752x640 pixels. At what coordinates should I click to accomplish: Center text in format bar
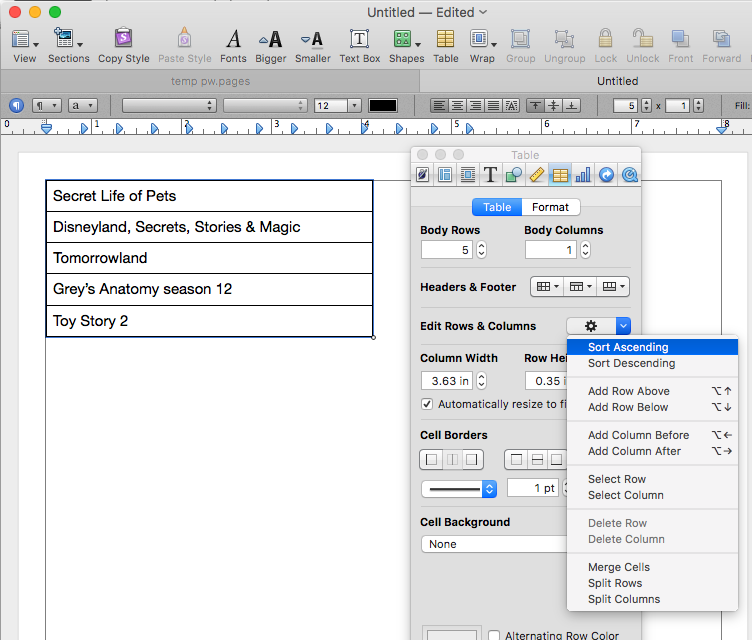(x=457, y=105)
